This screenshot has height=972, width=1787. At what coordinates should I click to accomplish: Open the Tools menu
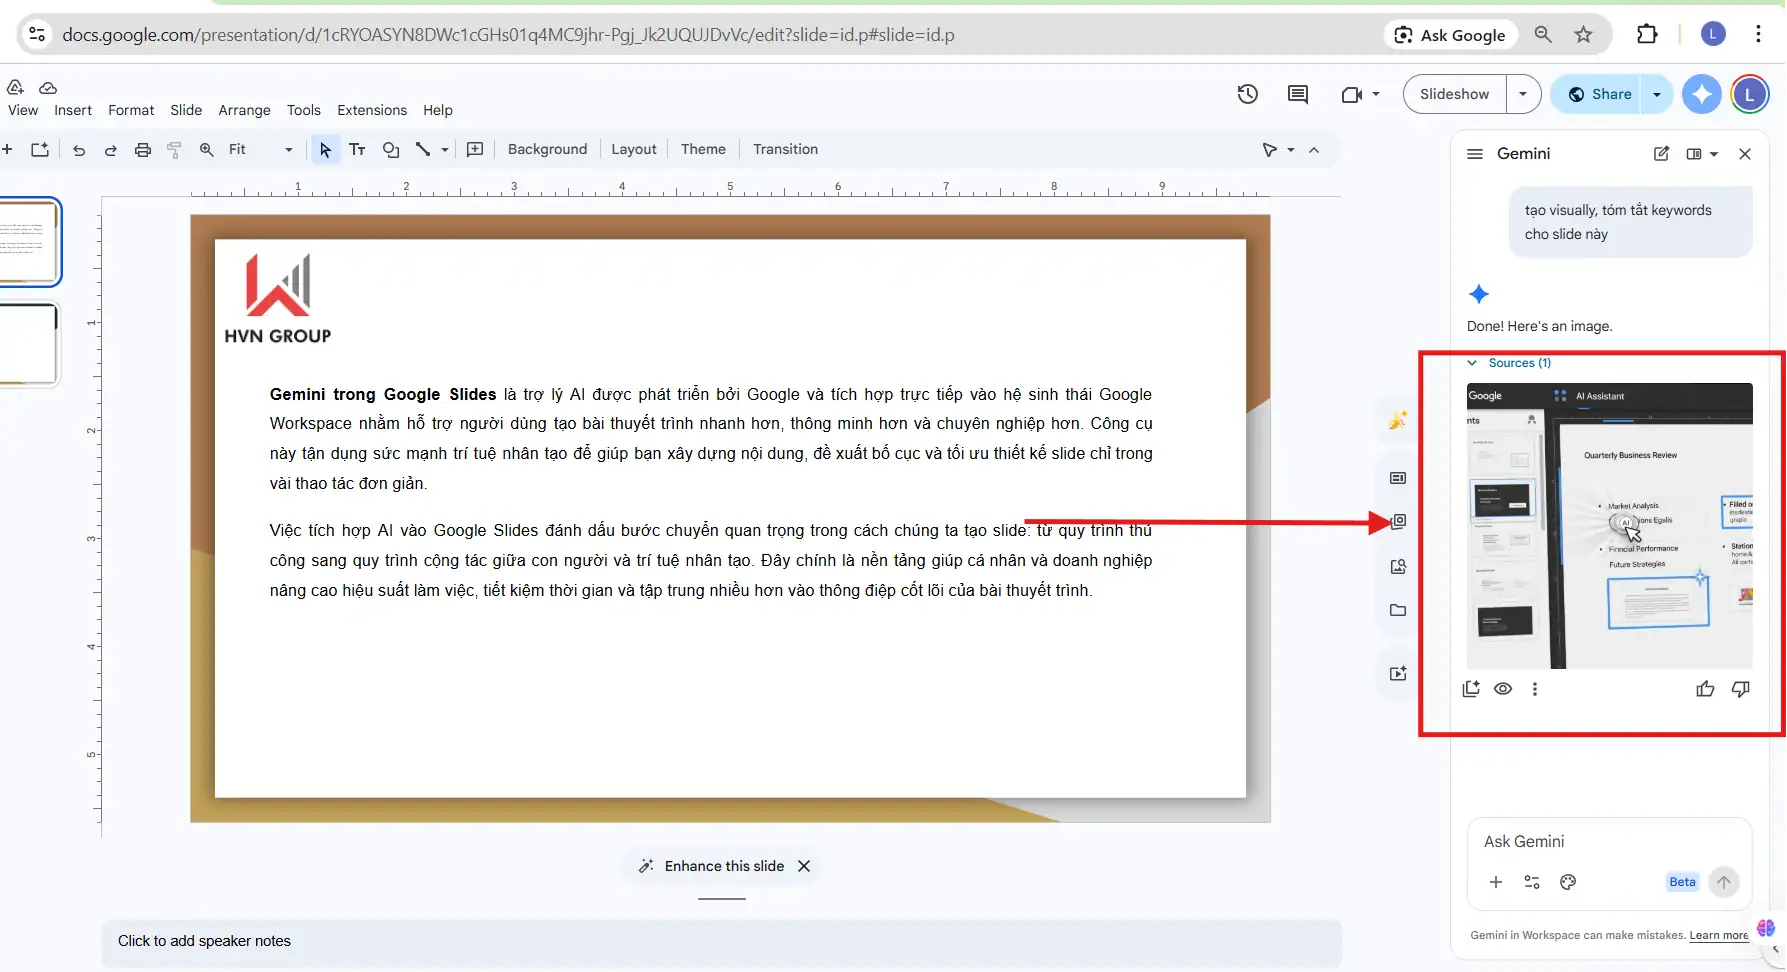point(304,110)
